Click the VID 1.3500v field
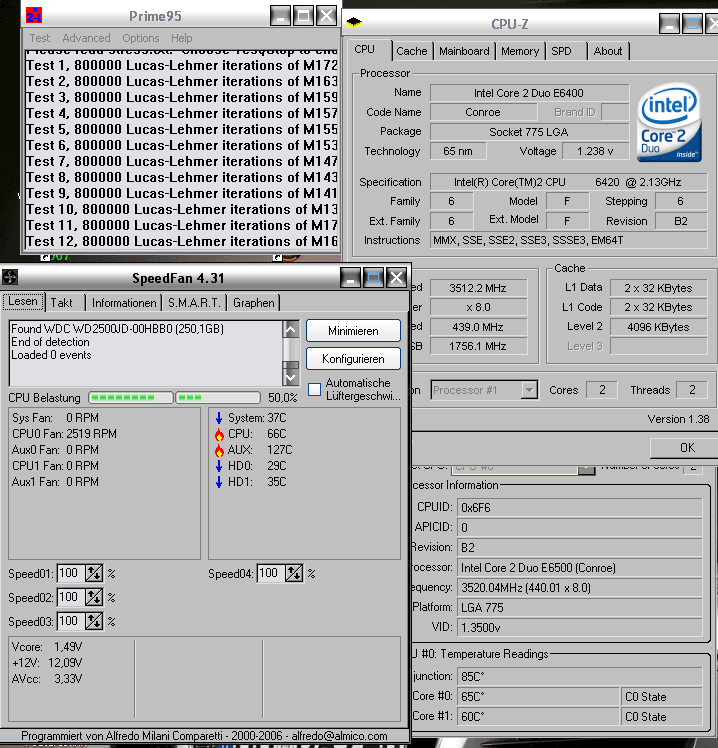This screenshot has height=748, width=718. (x=579, y=628)
